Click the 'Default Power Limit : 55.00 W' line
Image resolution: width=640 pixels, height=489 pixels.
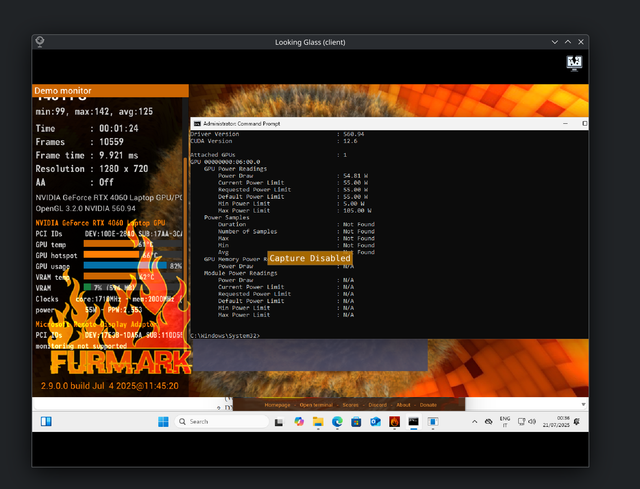point(293,197)
